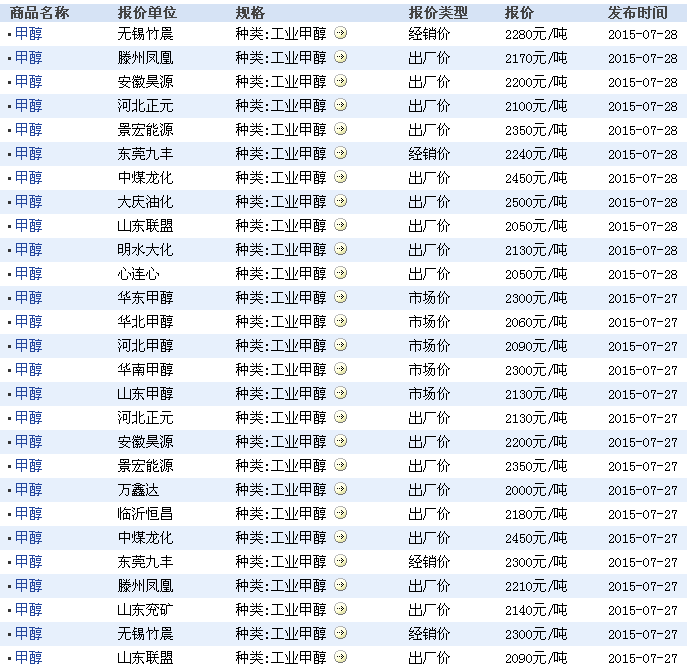Click the 2140元/吨 price
The width and height of the screenshot is (687, 669).
pos(536,609)
